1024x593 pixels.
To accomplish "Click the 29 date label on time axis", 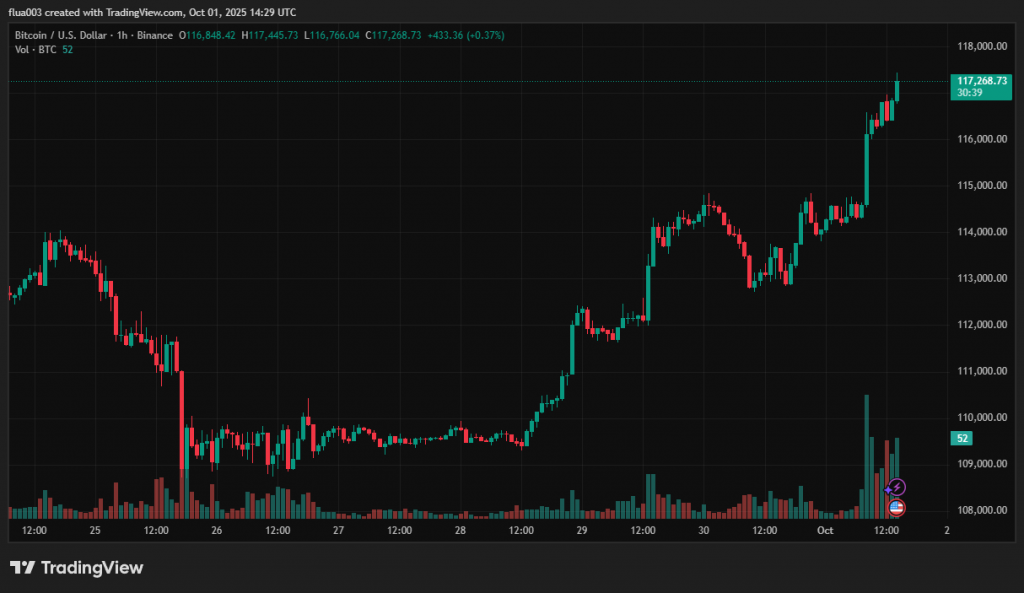I will coord(581,530).
